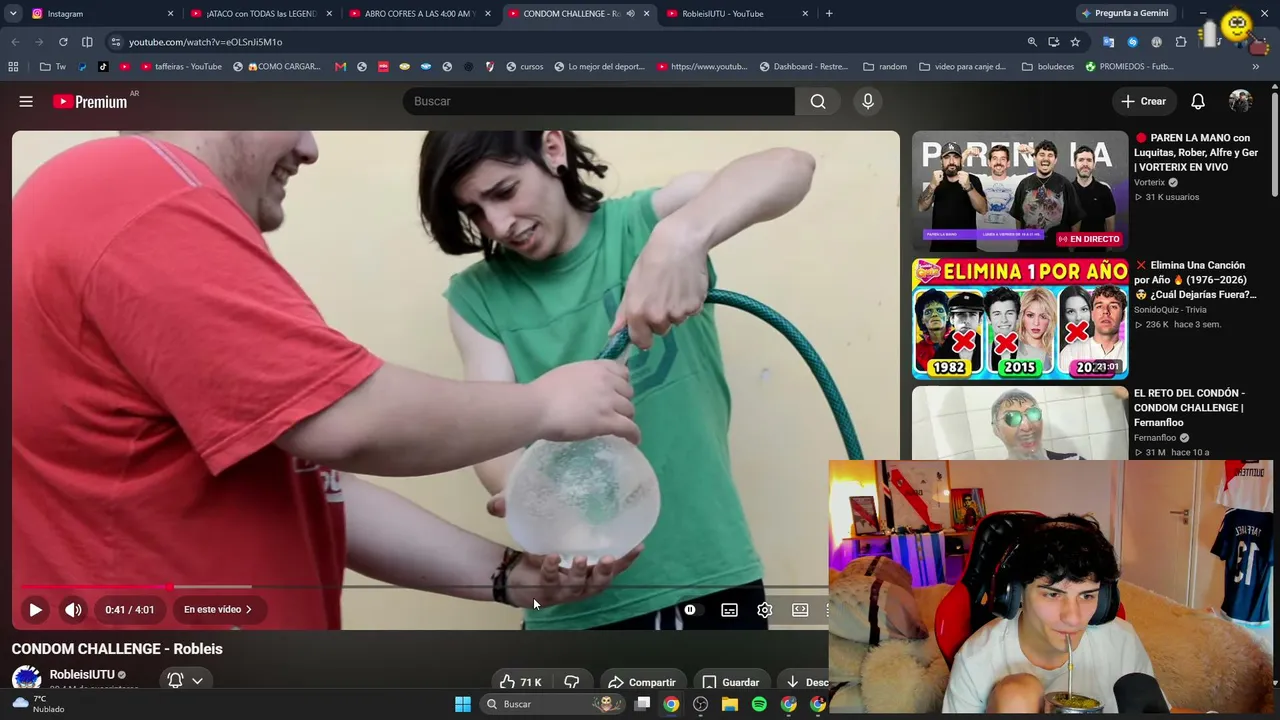Focus the YouTube 'Buscar' search box
This screenshot has width=1280, height=720.
tap(598, 101)
